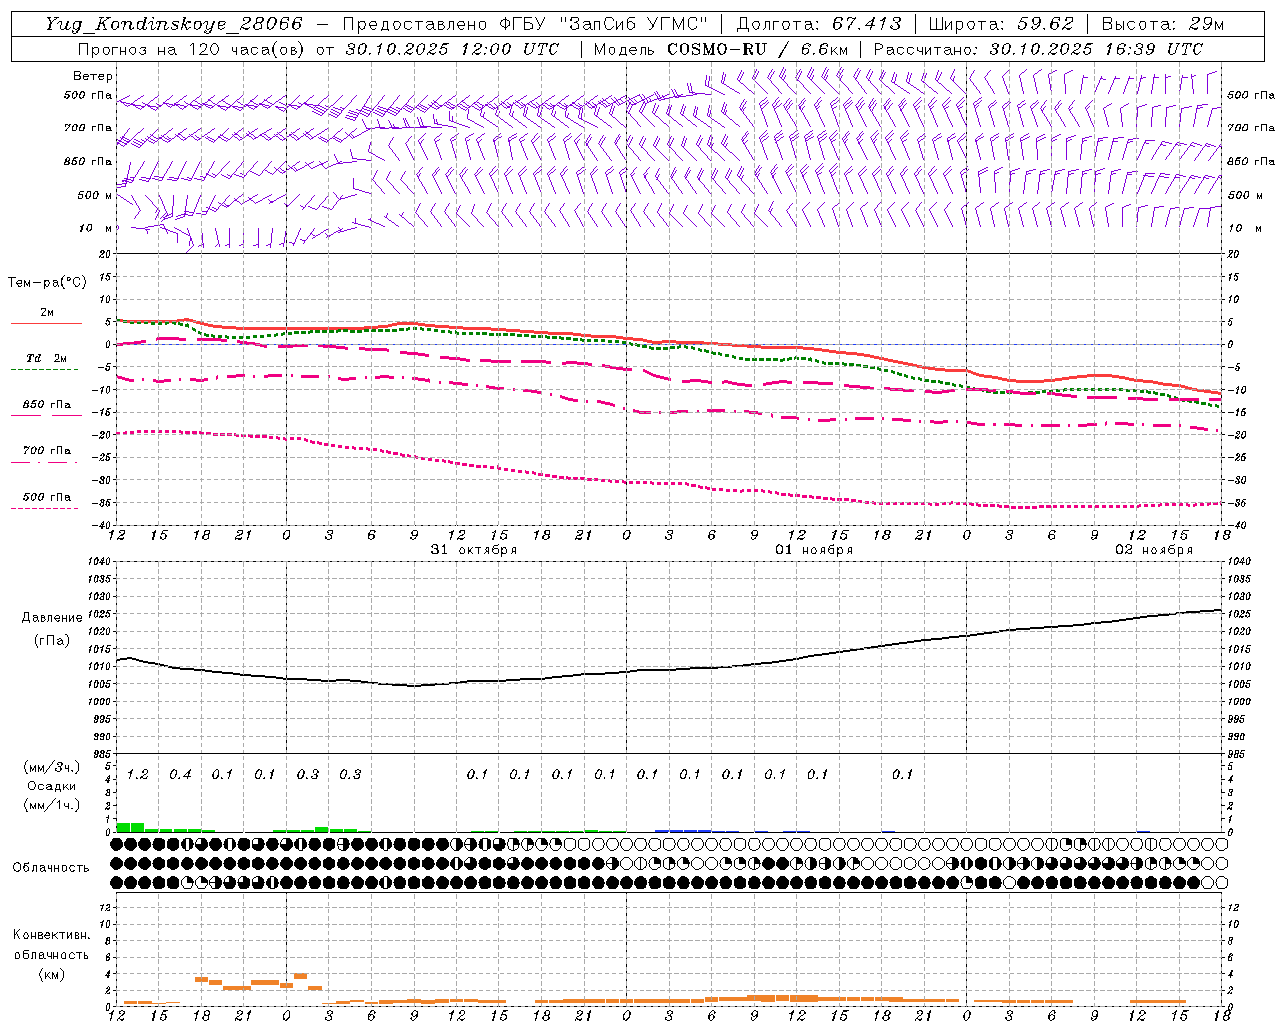1280x1024 pixels.
Task: Select the Прогноз на 120 часа(ов) text
Action: tap(193, 49)
